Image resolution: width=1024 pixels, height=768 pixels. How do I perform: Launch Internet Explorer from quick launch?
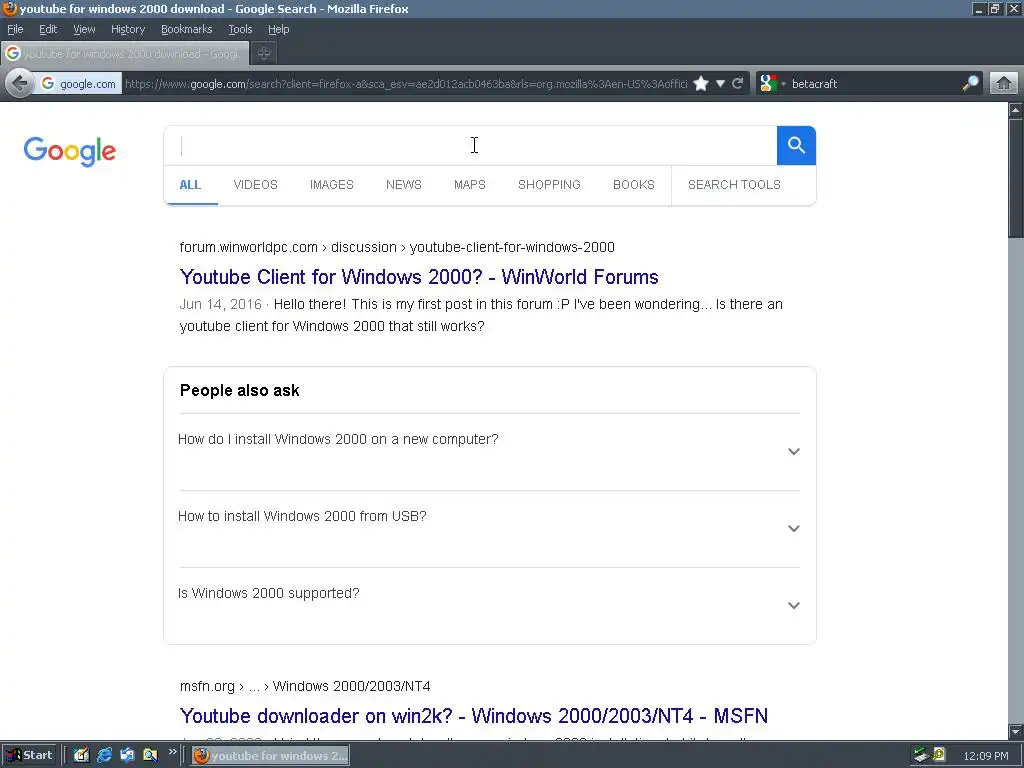click(104, 755)
